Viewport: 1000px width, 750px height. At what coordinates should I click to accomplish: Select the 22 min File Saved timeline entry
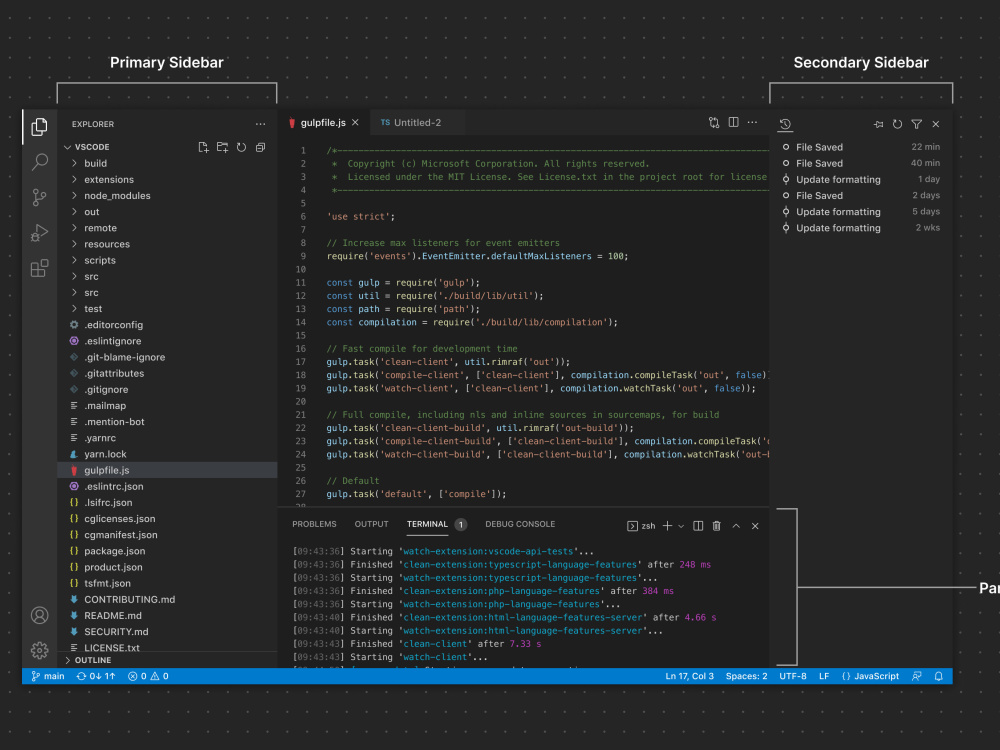click(x=861, y=147)
